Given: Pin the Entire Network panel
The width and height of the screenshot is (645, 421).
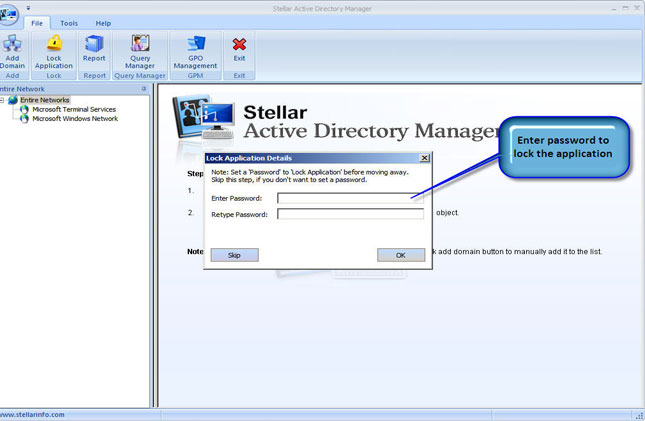Looking at the screenshot, I should [x=144, y=89].
